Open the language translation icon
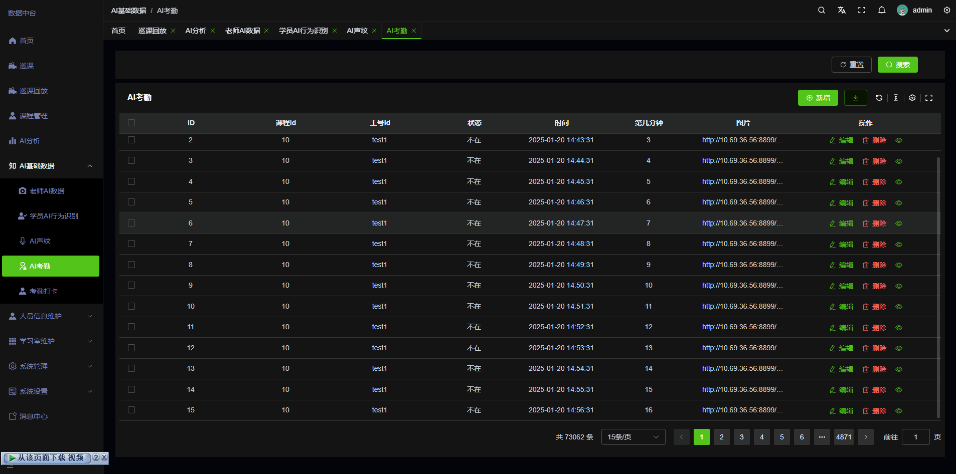Image resolution: width=956 pixels, height=474 pixels. coord(842,10)
